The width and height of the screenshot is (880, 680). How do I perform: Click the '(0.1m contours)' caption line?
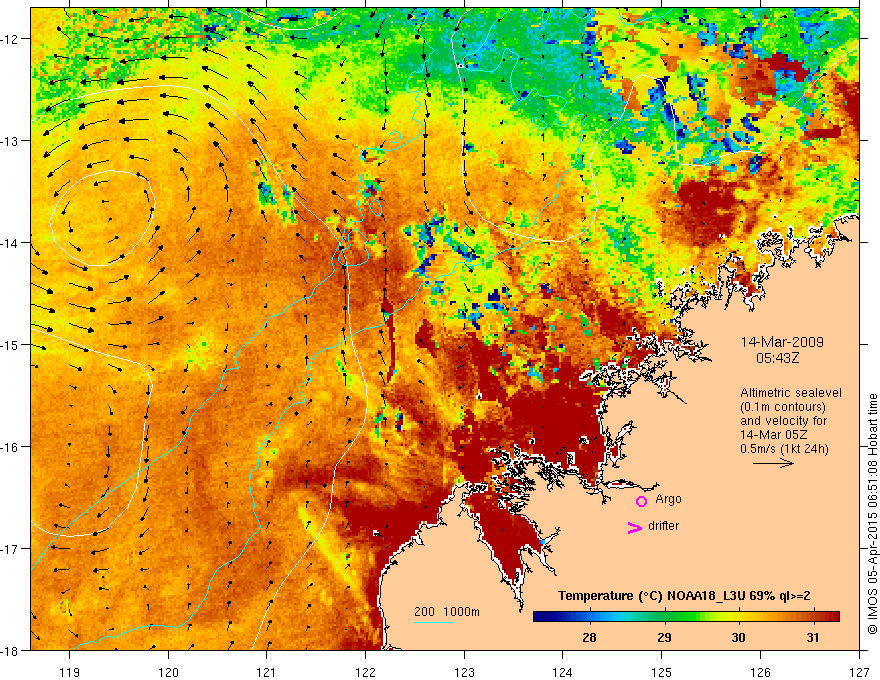(x=783, y=407)
